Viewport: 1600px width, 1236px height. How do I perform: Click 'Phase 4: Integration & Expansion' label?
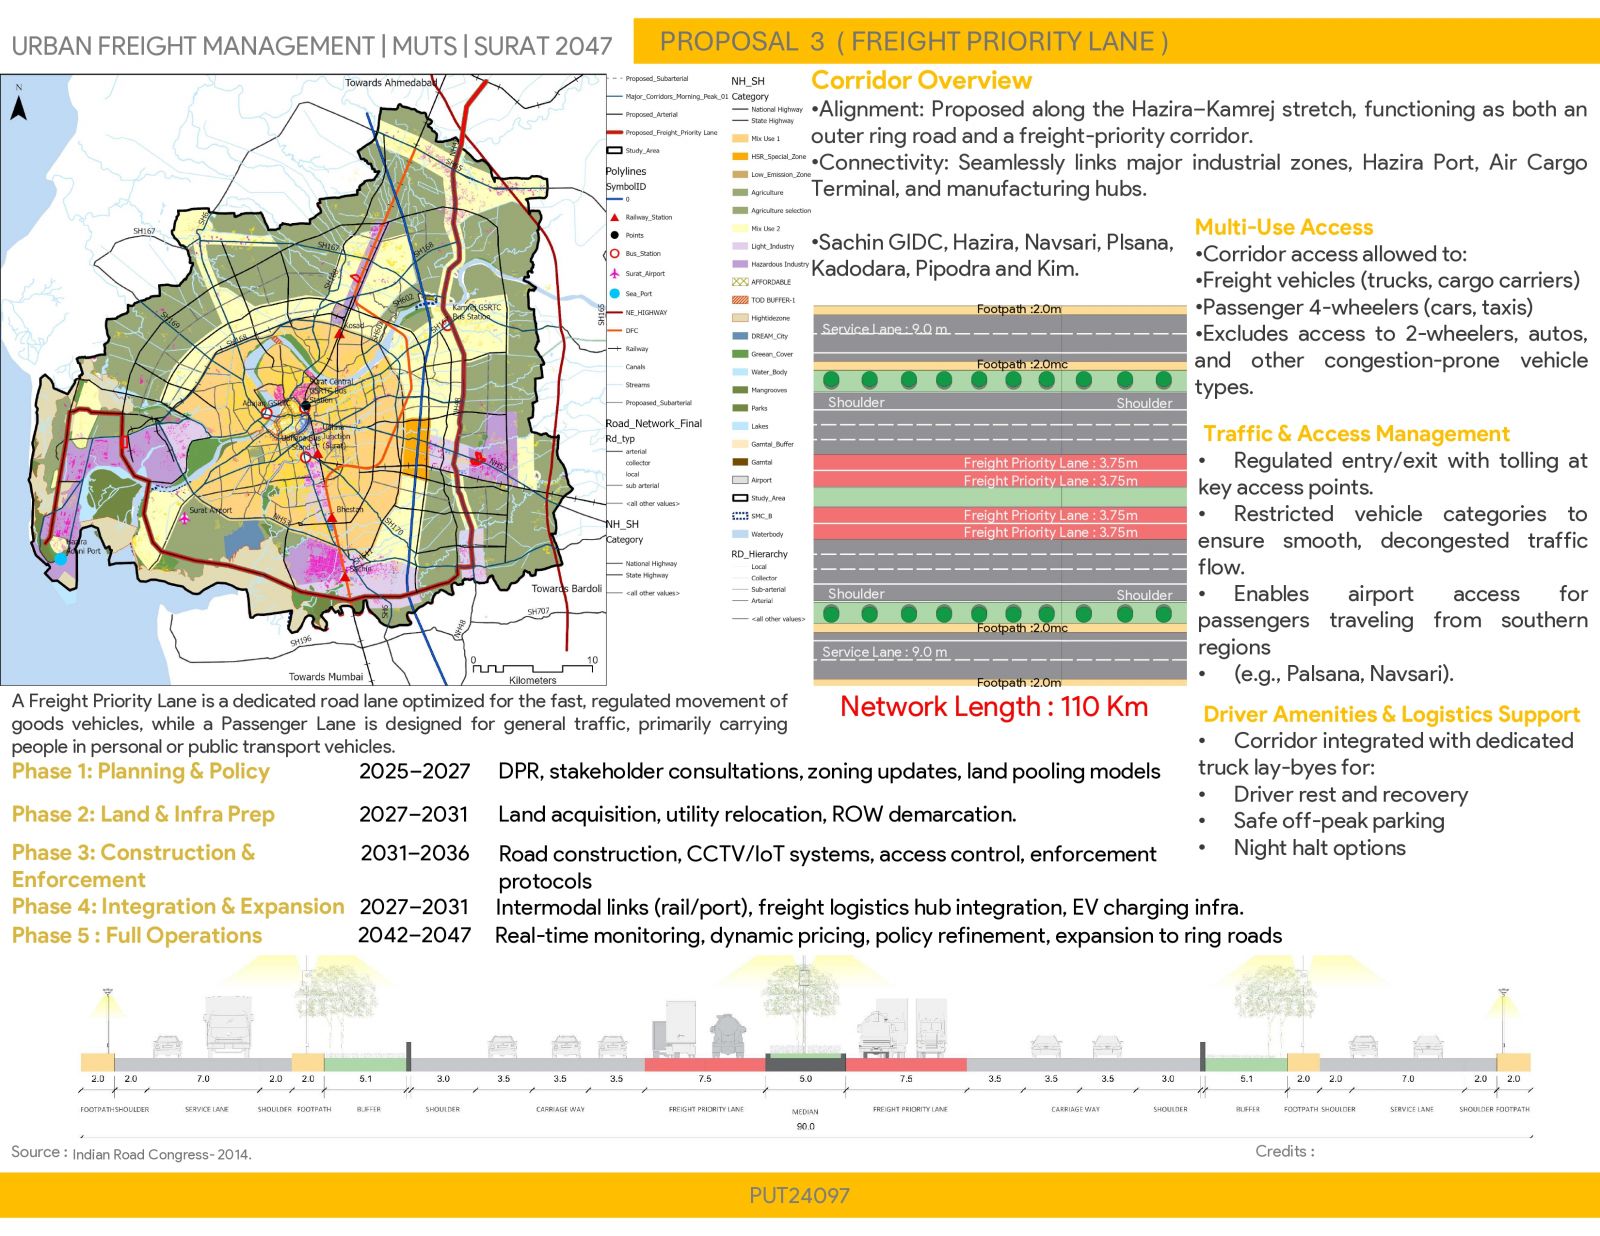(178, 906)
